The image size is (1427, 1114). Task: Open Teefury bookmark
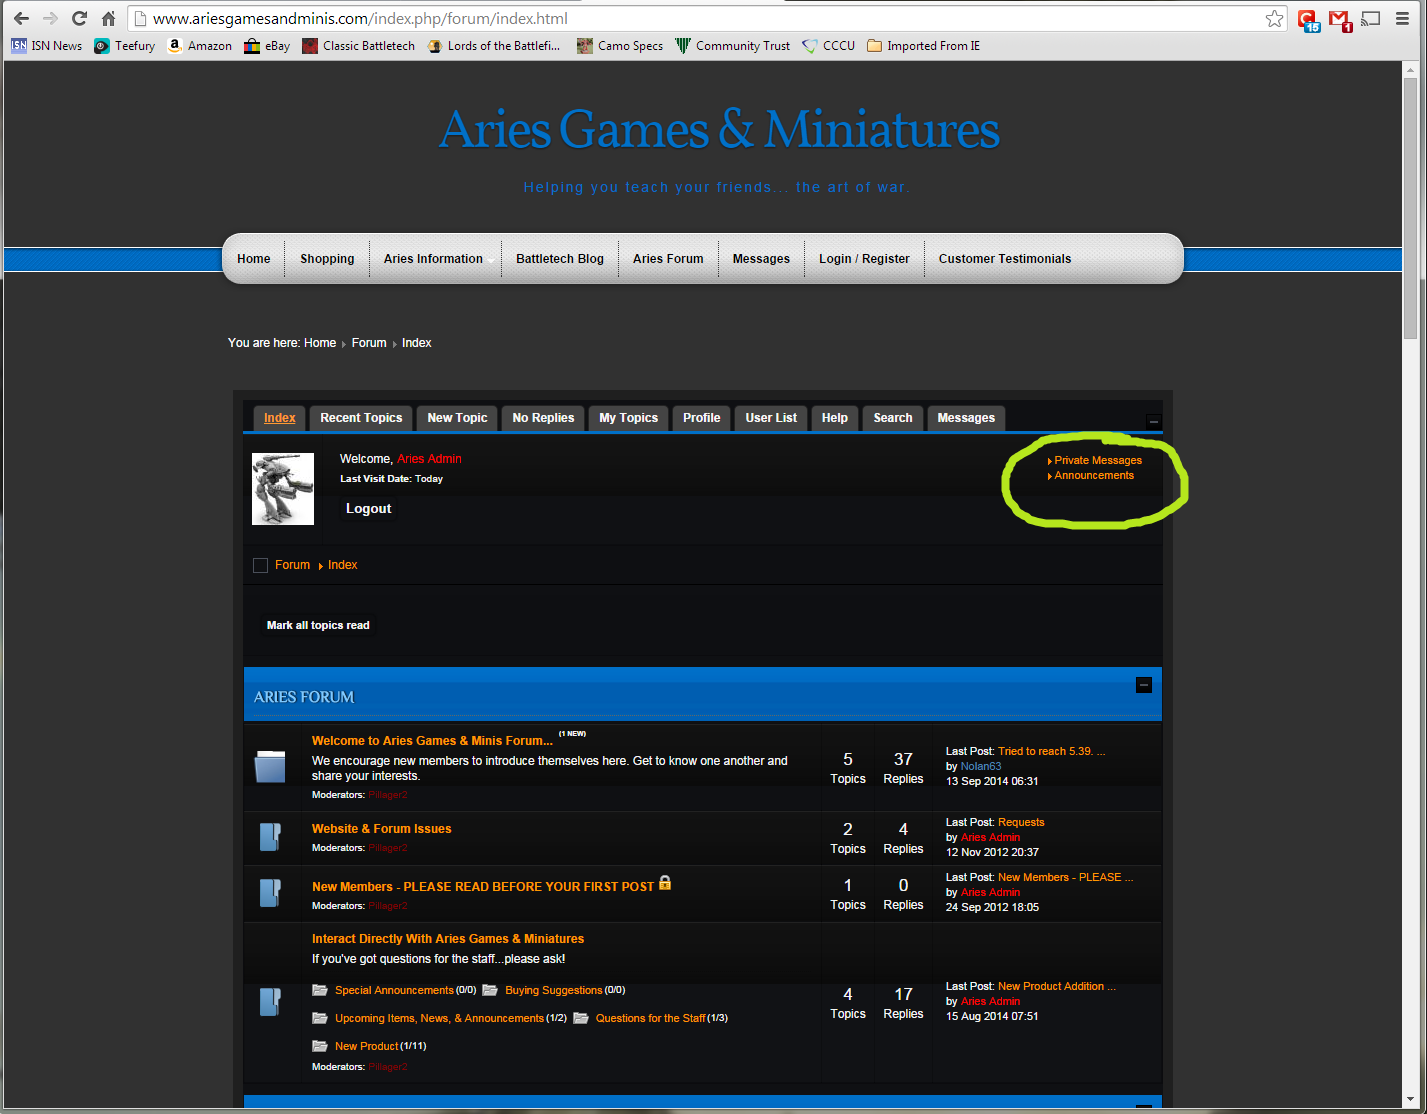click(x=125, y=45)
